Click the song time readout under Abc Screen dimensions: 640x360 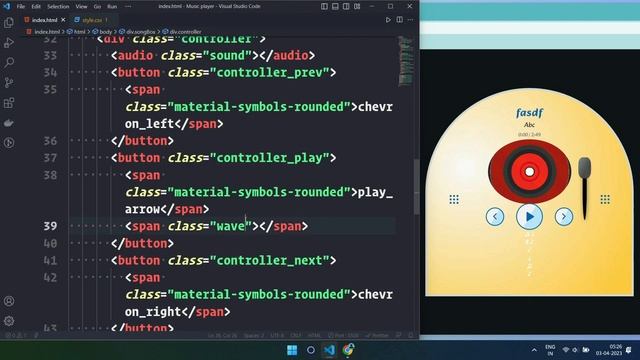[x=529, y=134]
